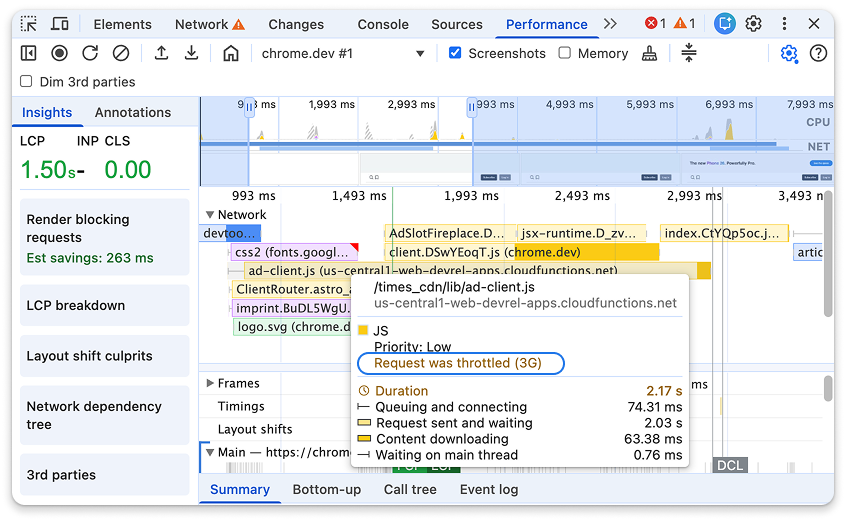The width and height of the screenshot is (854, 522).
Task: Clear the performance recording
Action: click(x=121, y=54)
